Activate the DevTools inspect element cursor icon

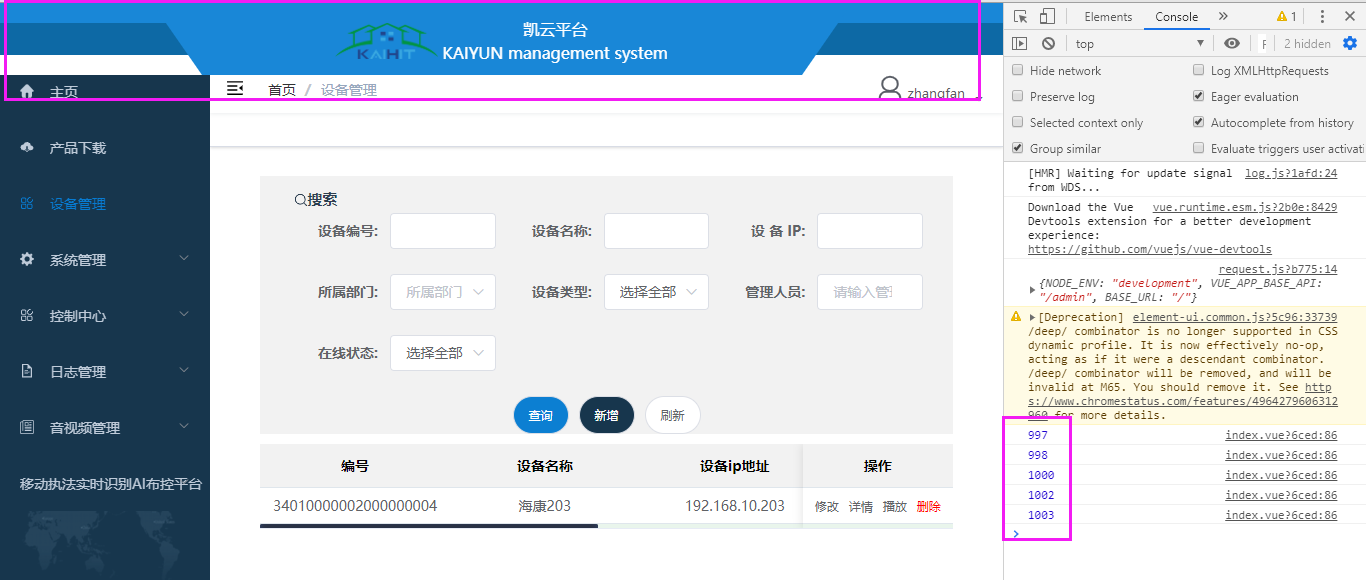point(1022,16)
